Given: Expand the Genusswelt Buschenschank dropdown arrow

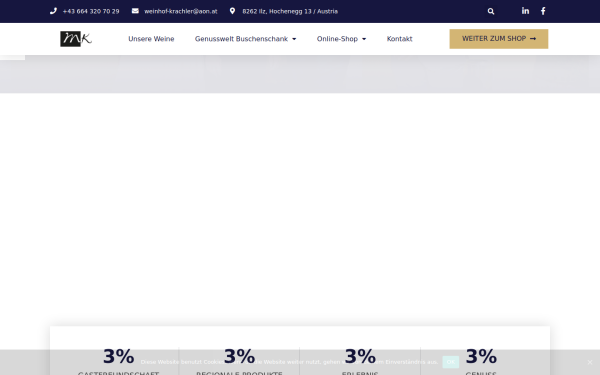Looking at the screenshot, I should click(294, 39).
